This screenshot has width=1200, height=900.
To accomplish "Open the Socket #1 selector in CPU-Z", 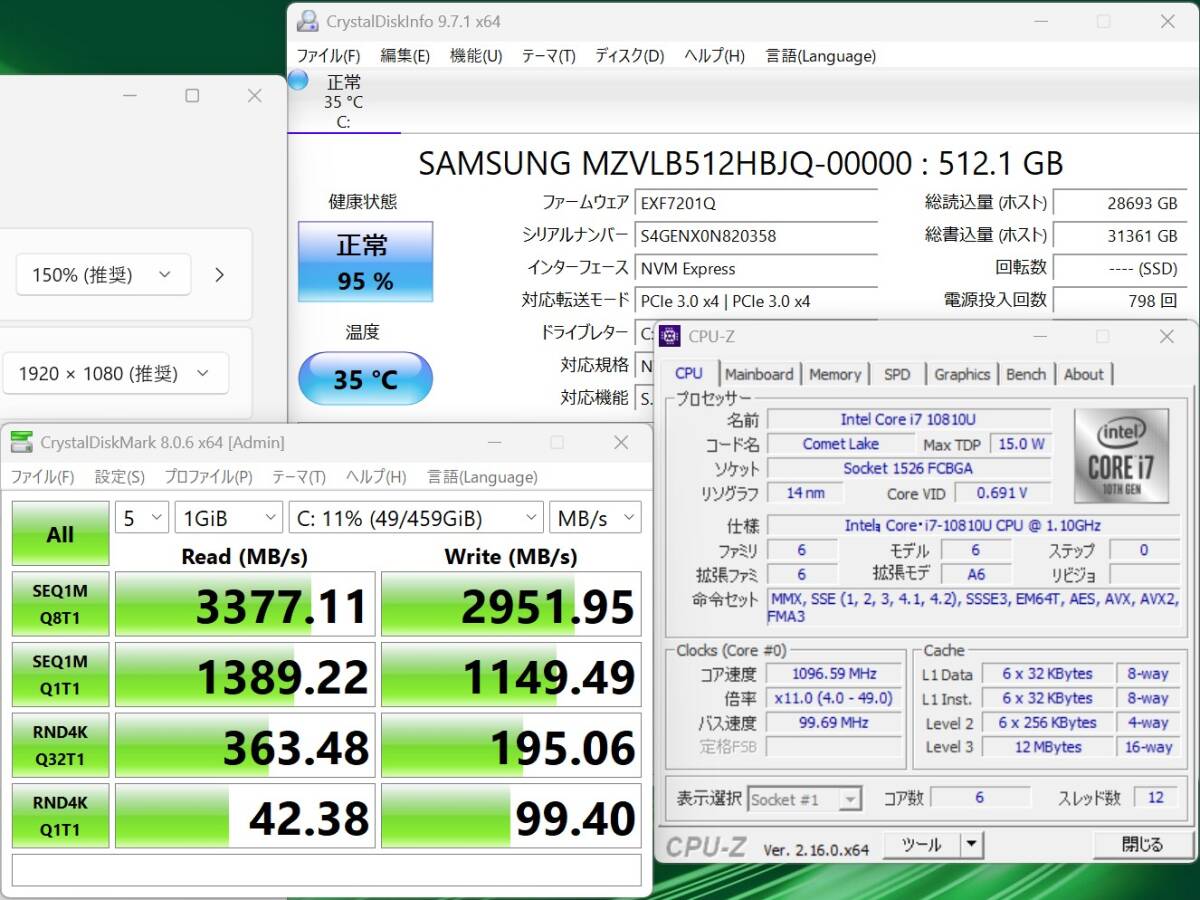I will [x=805, y=797].
